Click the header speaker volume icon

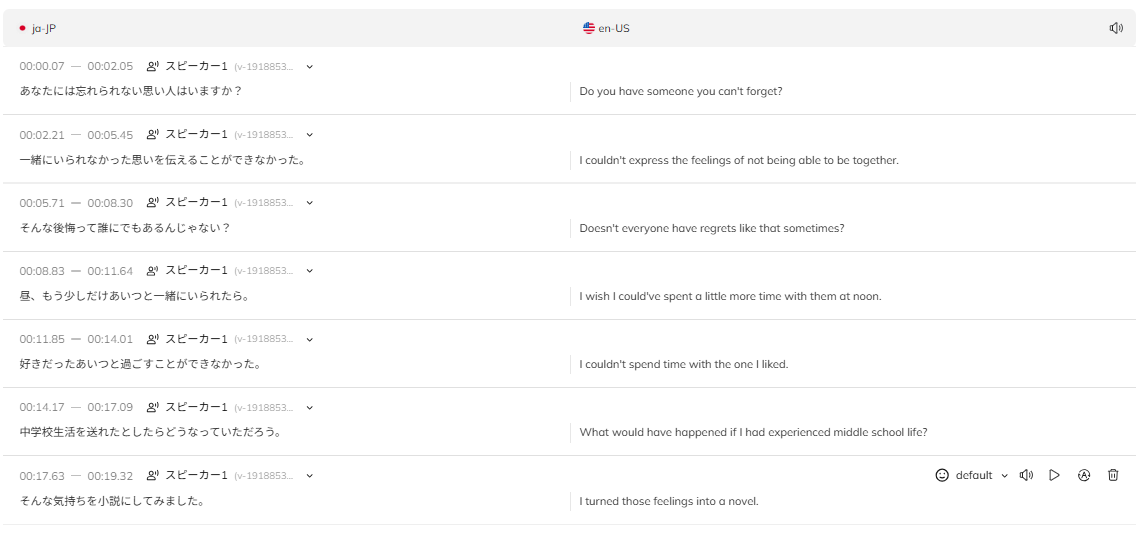(x=1115, y=28)
